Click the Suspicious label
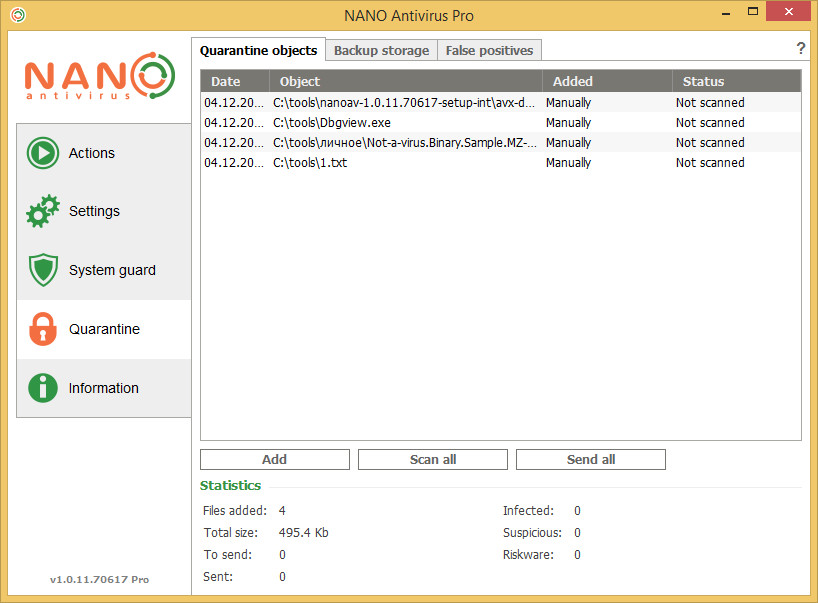Screen dimensions: 818x603 point(532,533)
